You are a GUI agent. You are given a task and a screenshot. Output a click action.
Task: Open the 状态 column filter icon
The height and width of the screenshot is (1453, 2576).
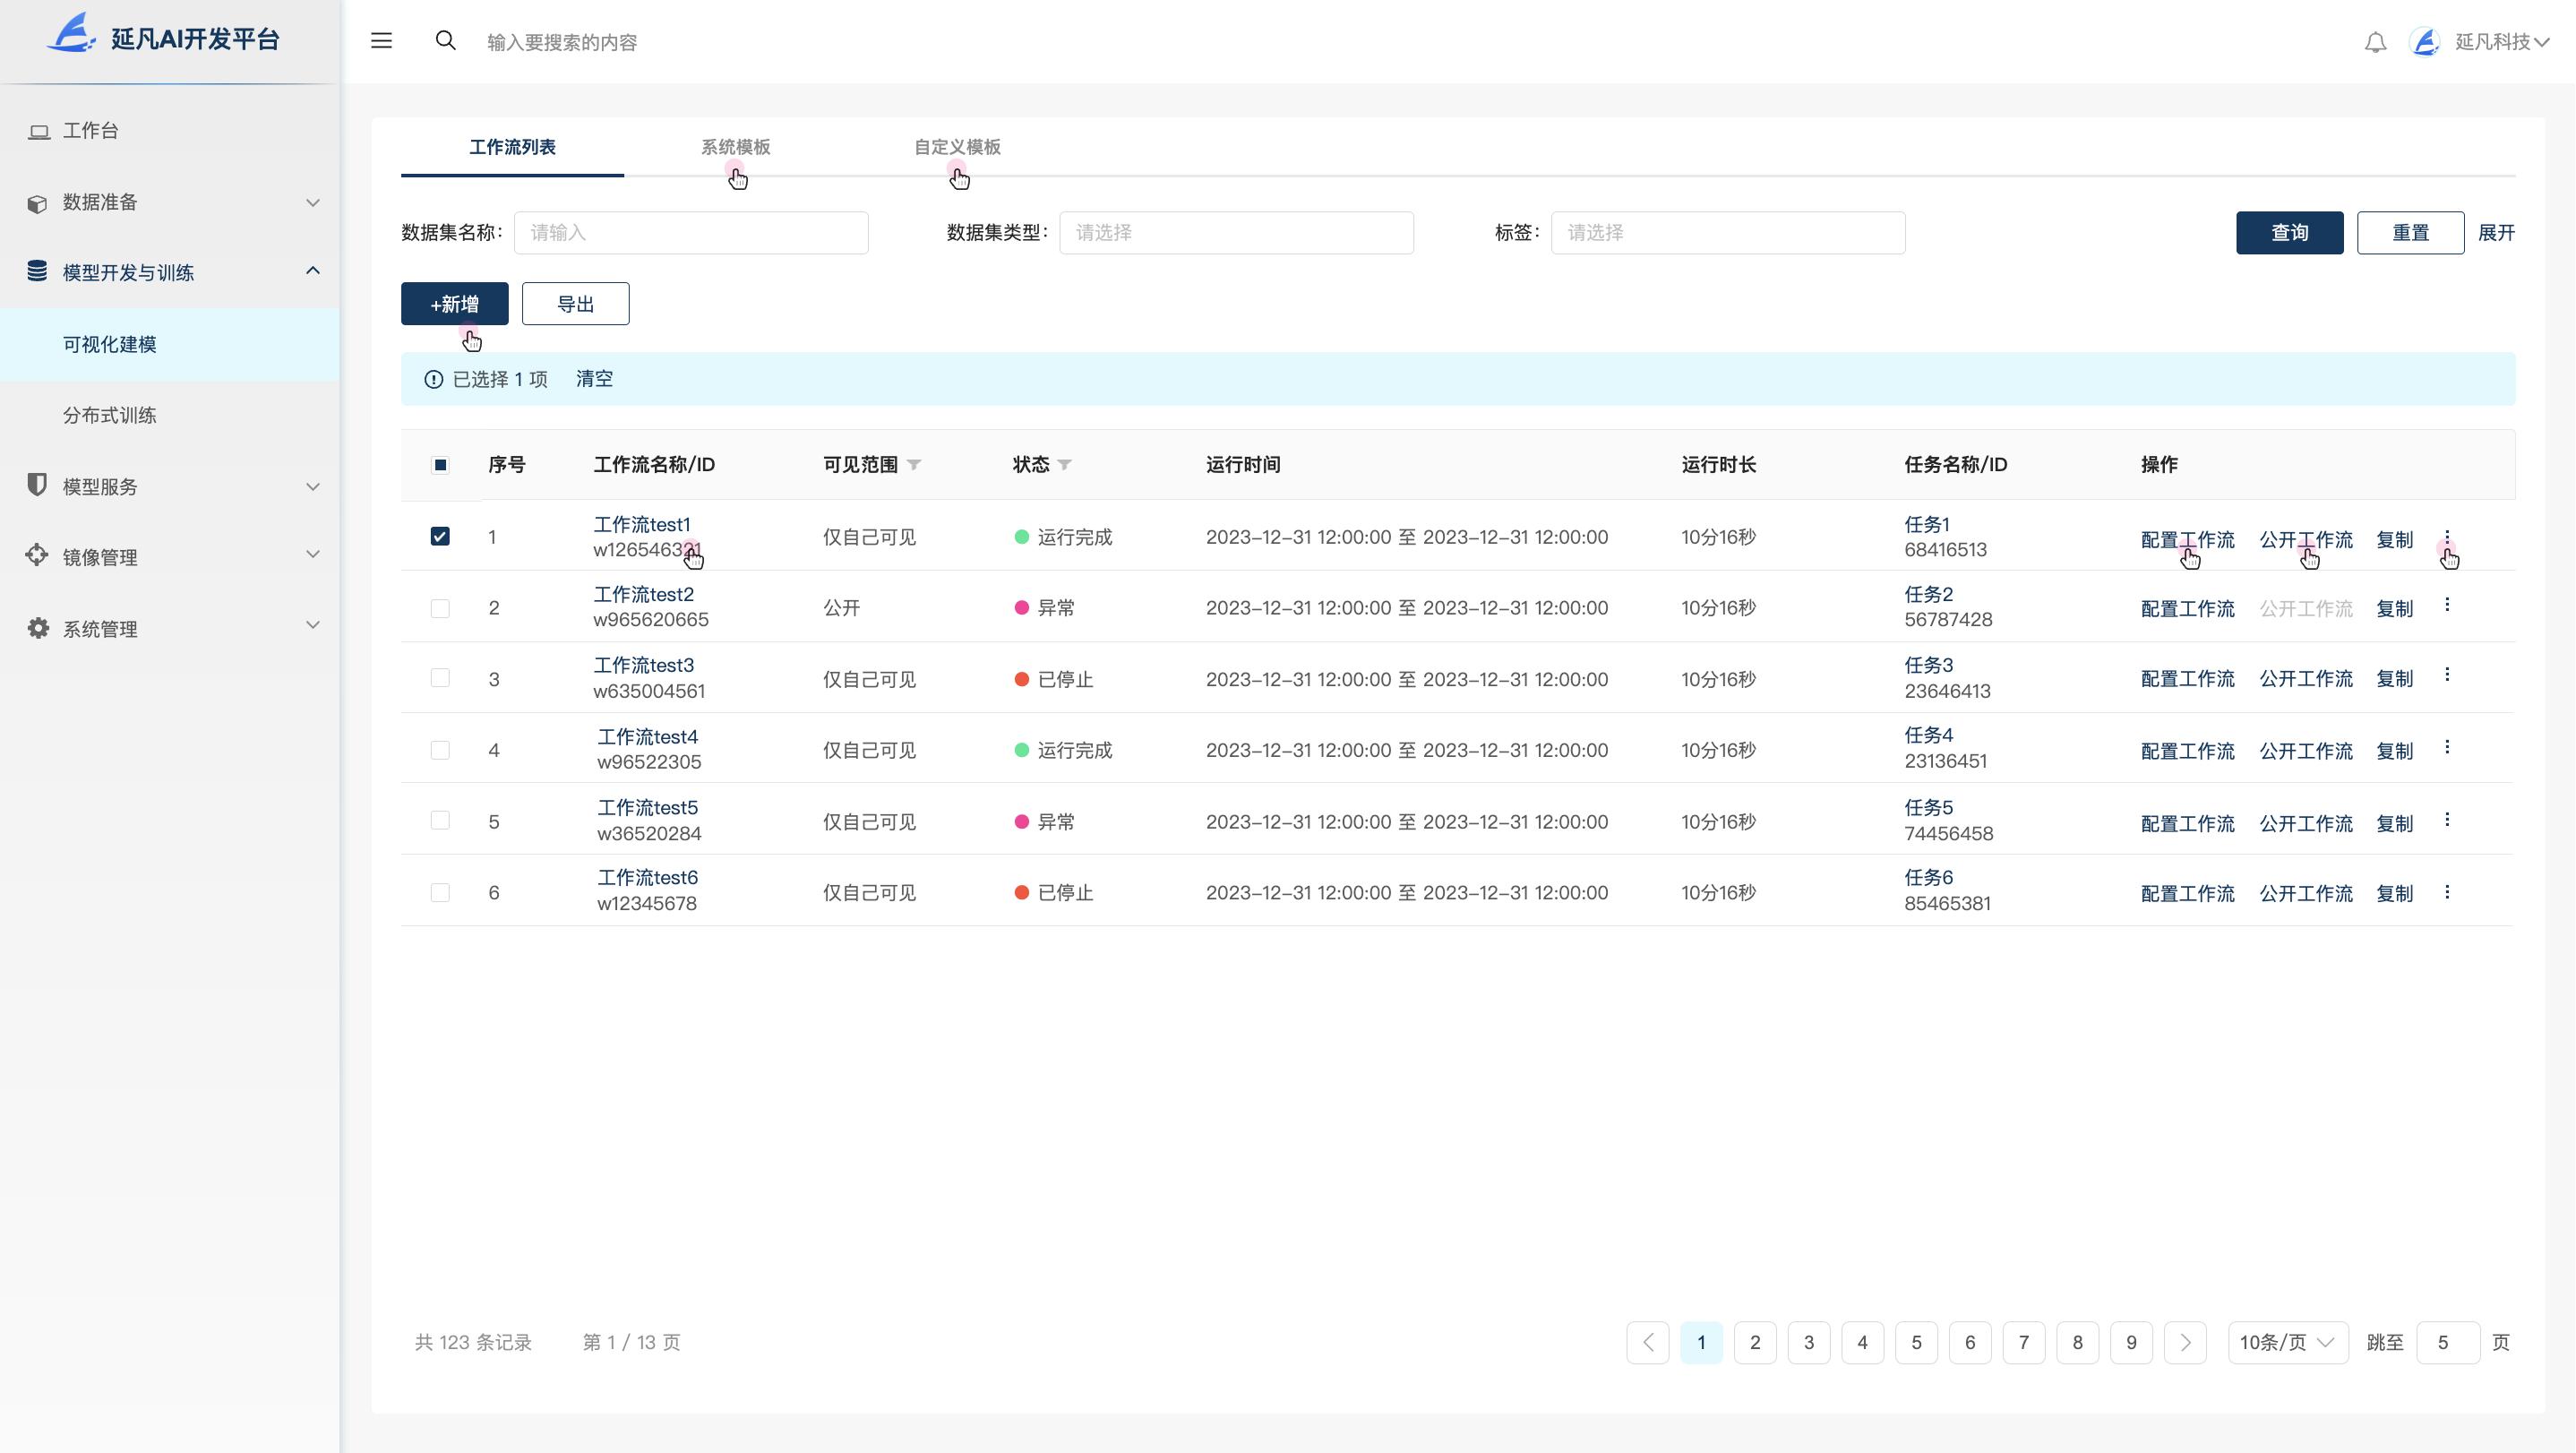(1065, 464)
